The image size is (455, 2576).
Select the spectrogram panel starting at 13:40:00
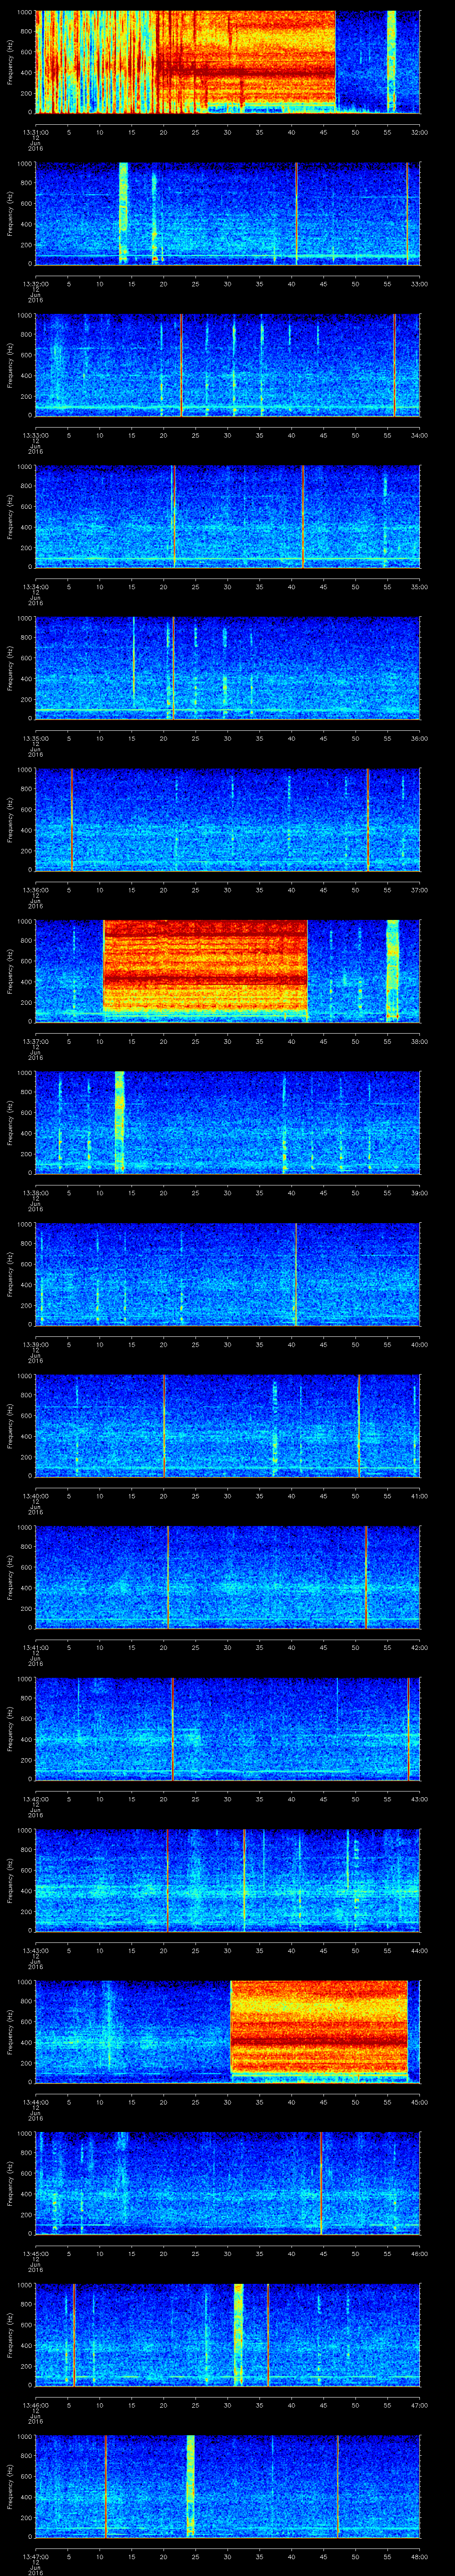pos(227,1425)
